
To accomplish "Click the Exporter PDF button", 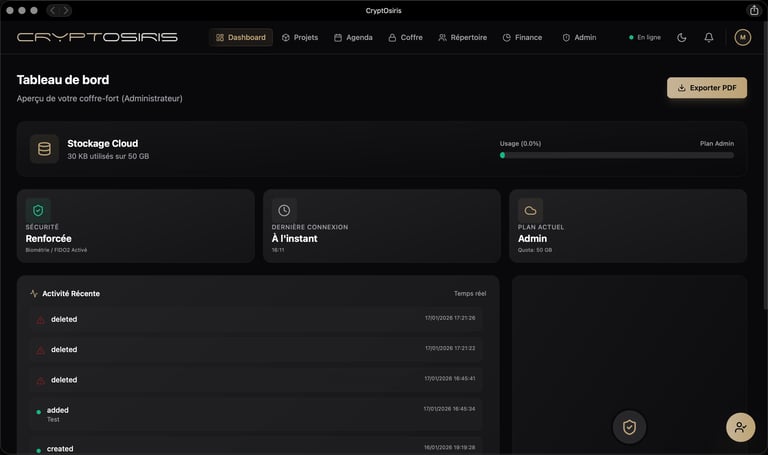I will click(x=707, y=88).
